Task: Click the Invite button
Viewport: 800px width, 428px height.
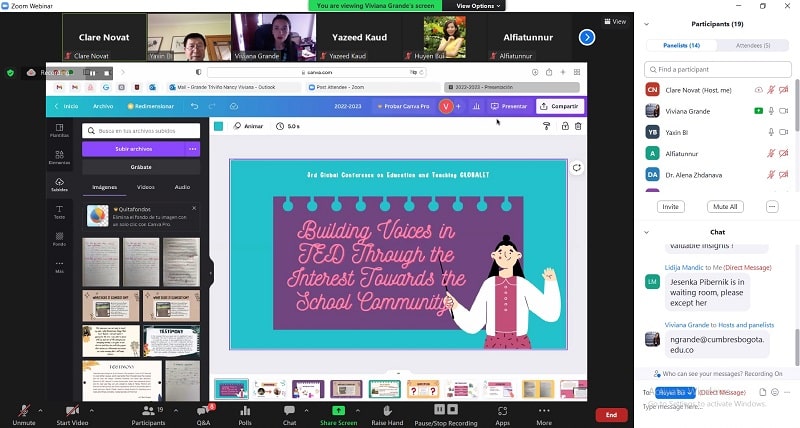Action: coord(671,206)
